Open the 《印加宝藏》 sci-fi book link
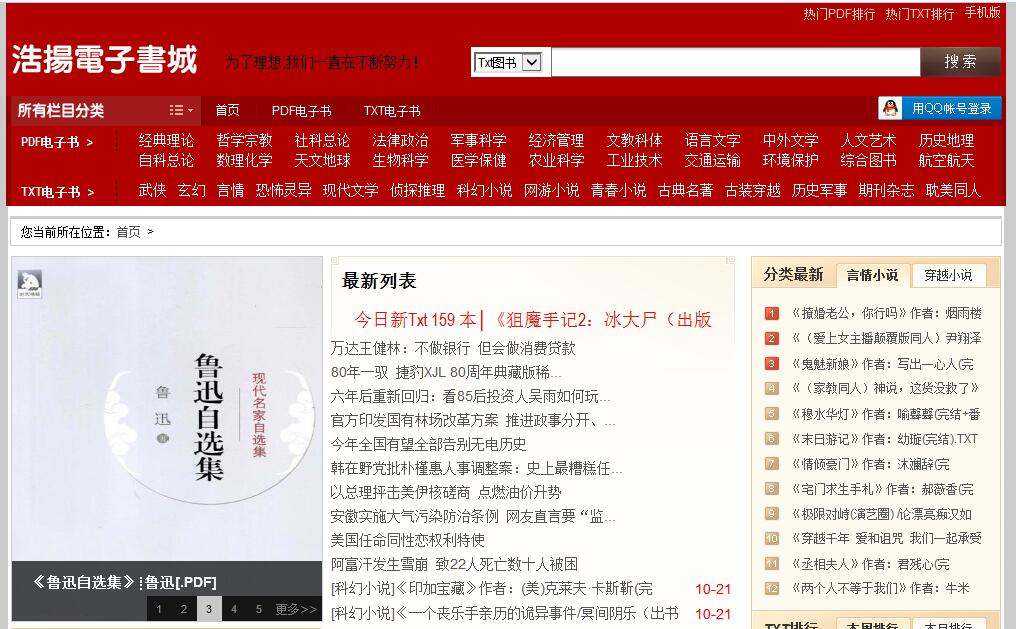Screen dimensions: 1016x629 coord(491,588)
